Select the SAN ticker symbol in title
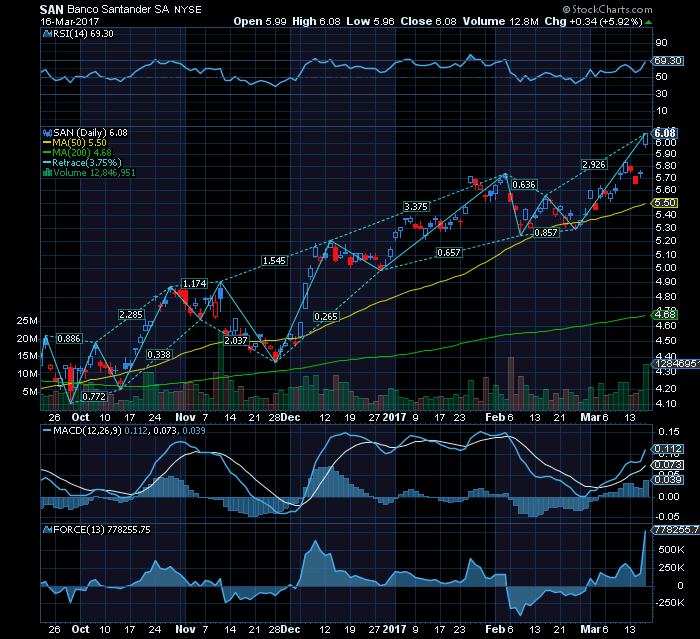The width and height of the screenshot is (700, 639). pos(51,9)
